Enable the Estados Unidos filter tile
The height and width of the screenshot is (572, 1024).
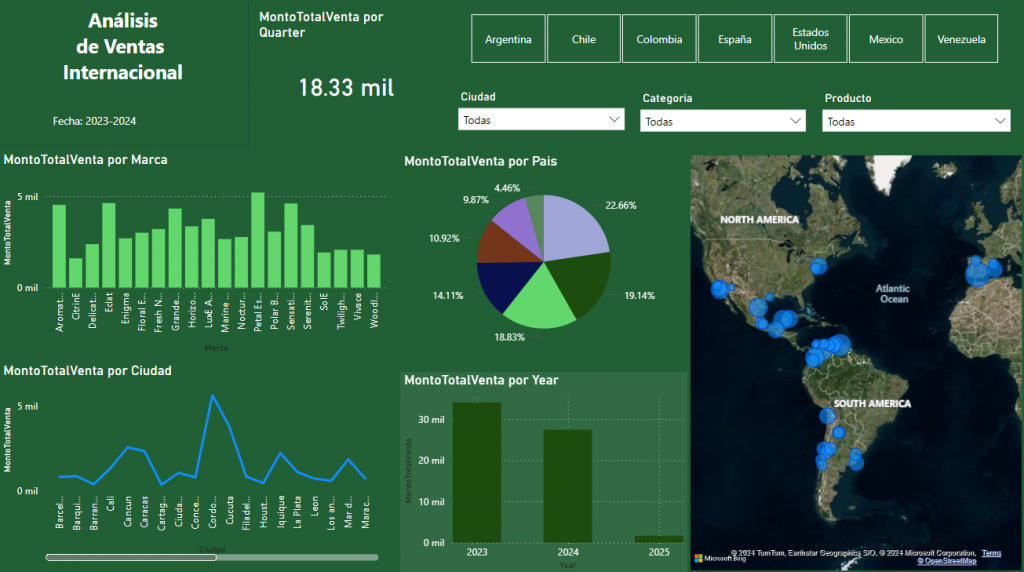[x=810, y=40]
